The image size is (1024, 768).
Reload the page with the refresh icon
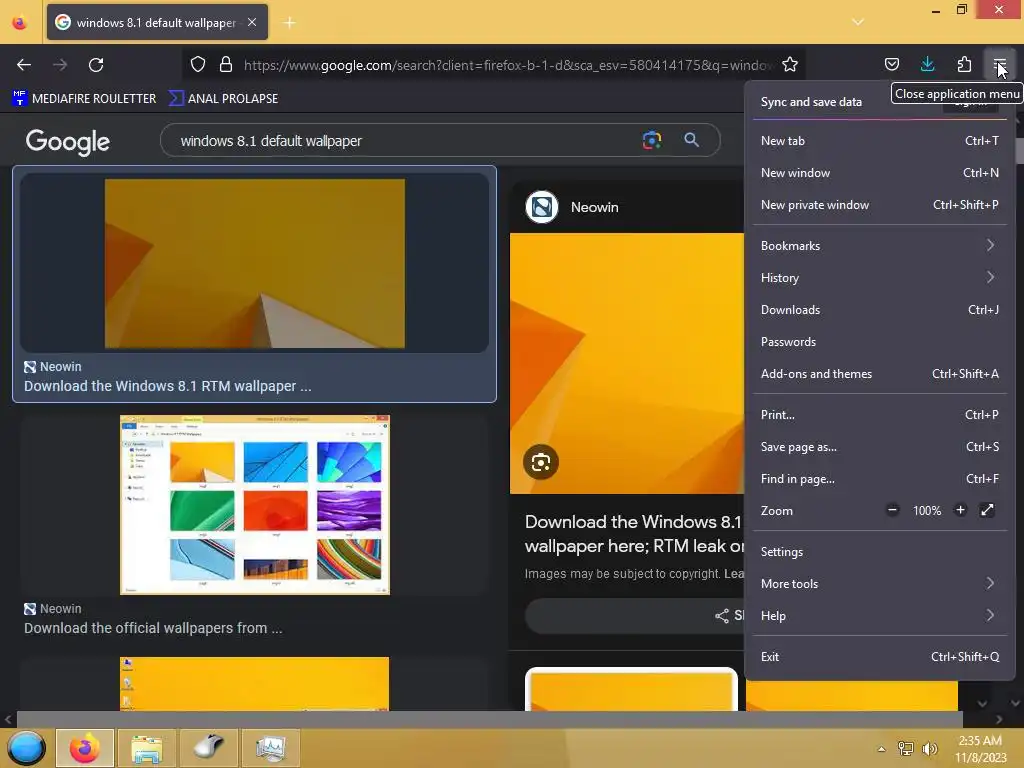pos(96,65)
